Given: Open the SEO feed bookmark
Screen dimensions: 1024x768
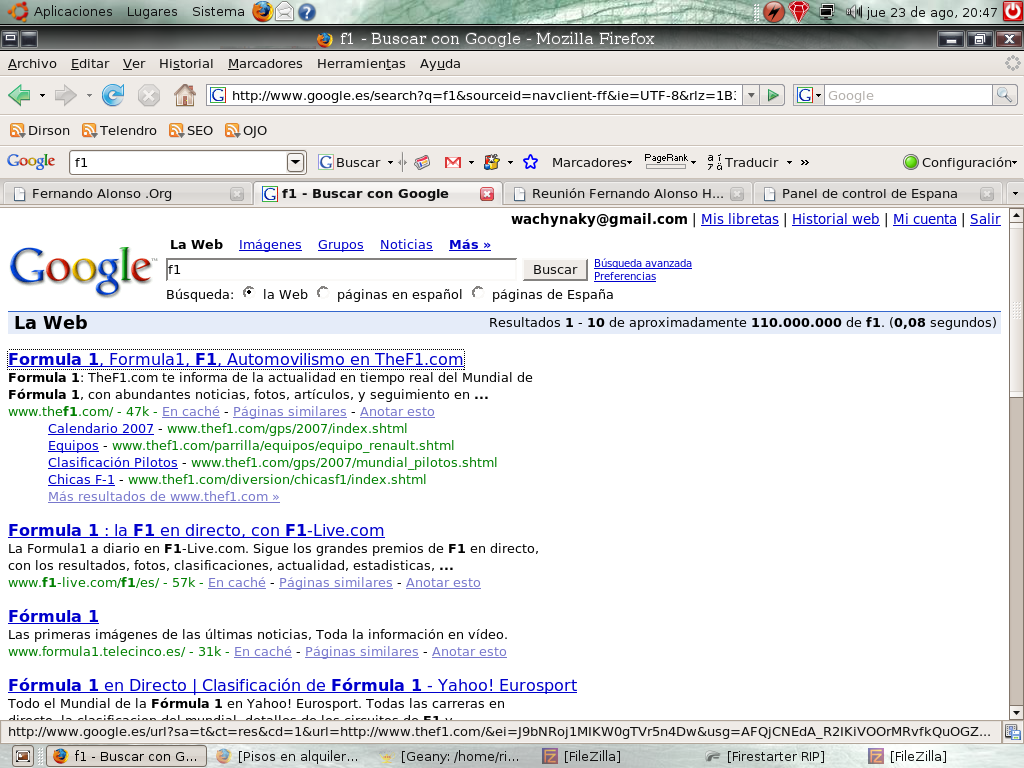Looking at the screenshot, I should pyautogui.click(x=191, y=131).
